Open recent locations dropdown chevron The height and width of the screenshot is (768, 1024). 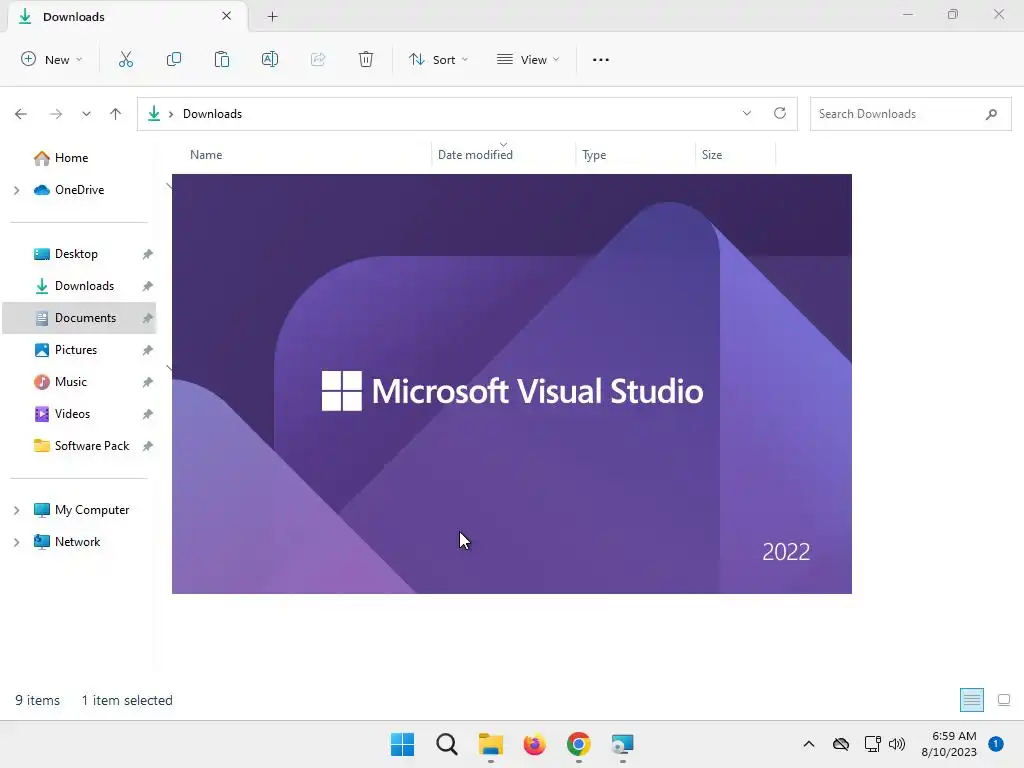(86, 114)
